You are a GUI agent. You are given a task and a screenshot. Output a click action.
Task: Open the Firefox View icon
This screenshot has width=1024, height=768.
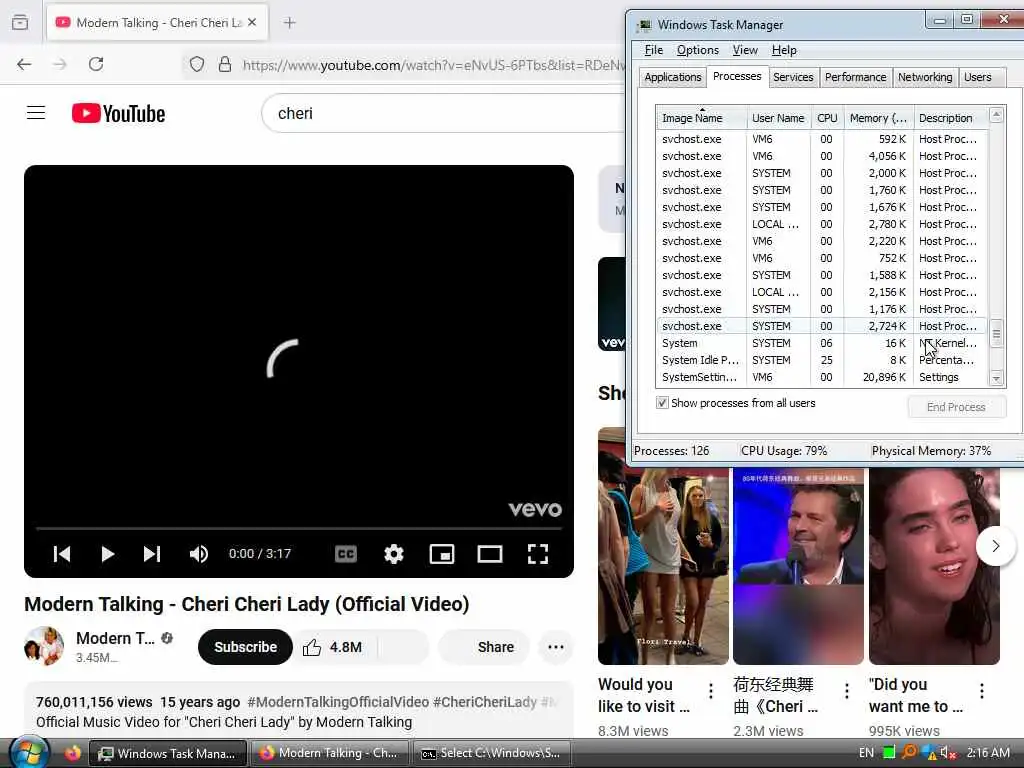(20, 22)
